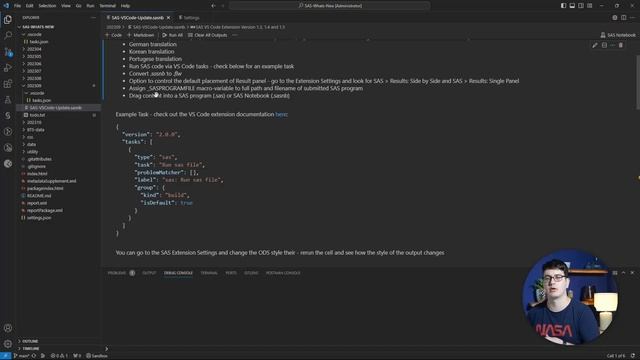
Task: Add a Markdown cell
Action: coord(141,35)
